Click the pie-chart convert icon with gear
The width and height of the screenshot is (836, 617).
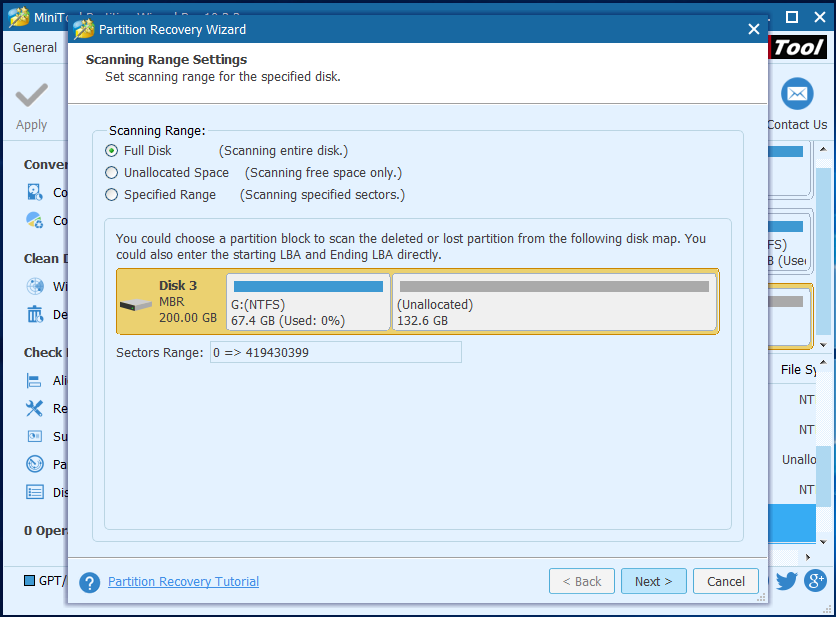pos(35,220)
